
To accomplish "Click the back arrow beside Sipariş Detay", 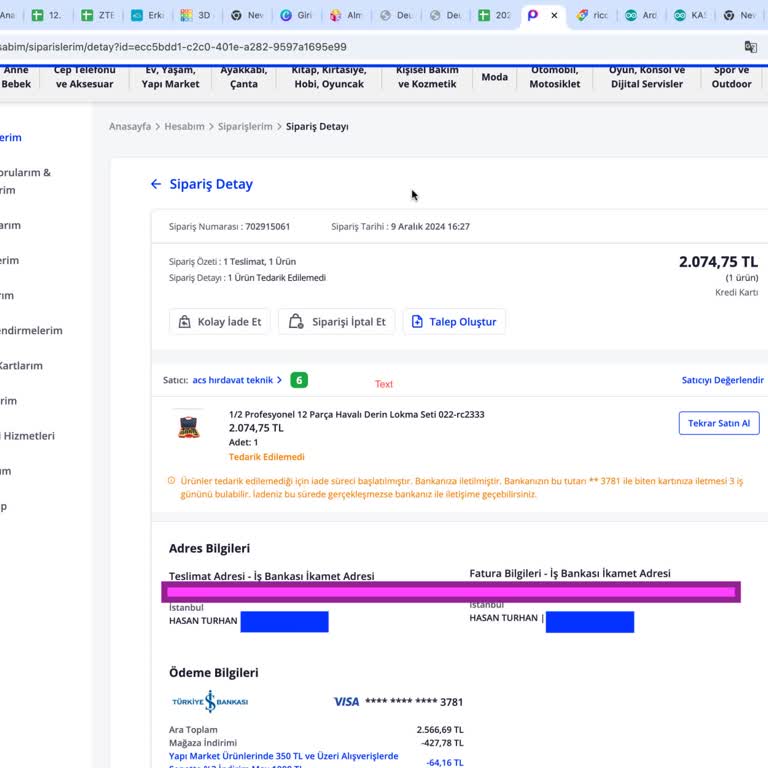I will [156, 184].
